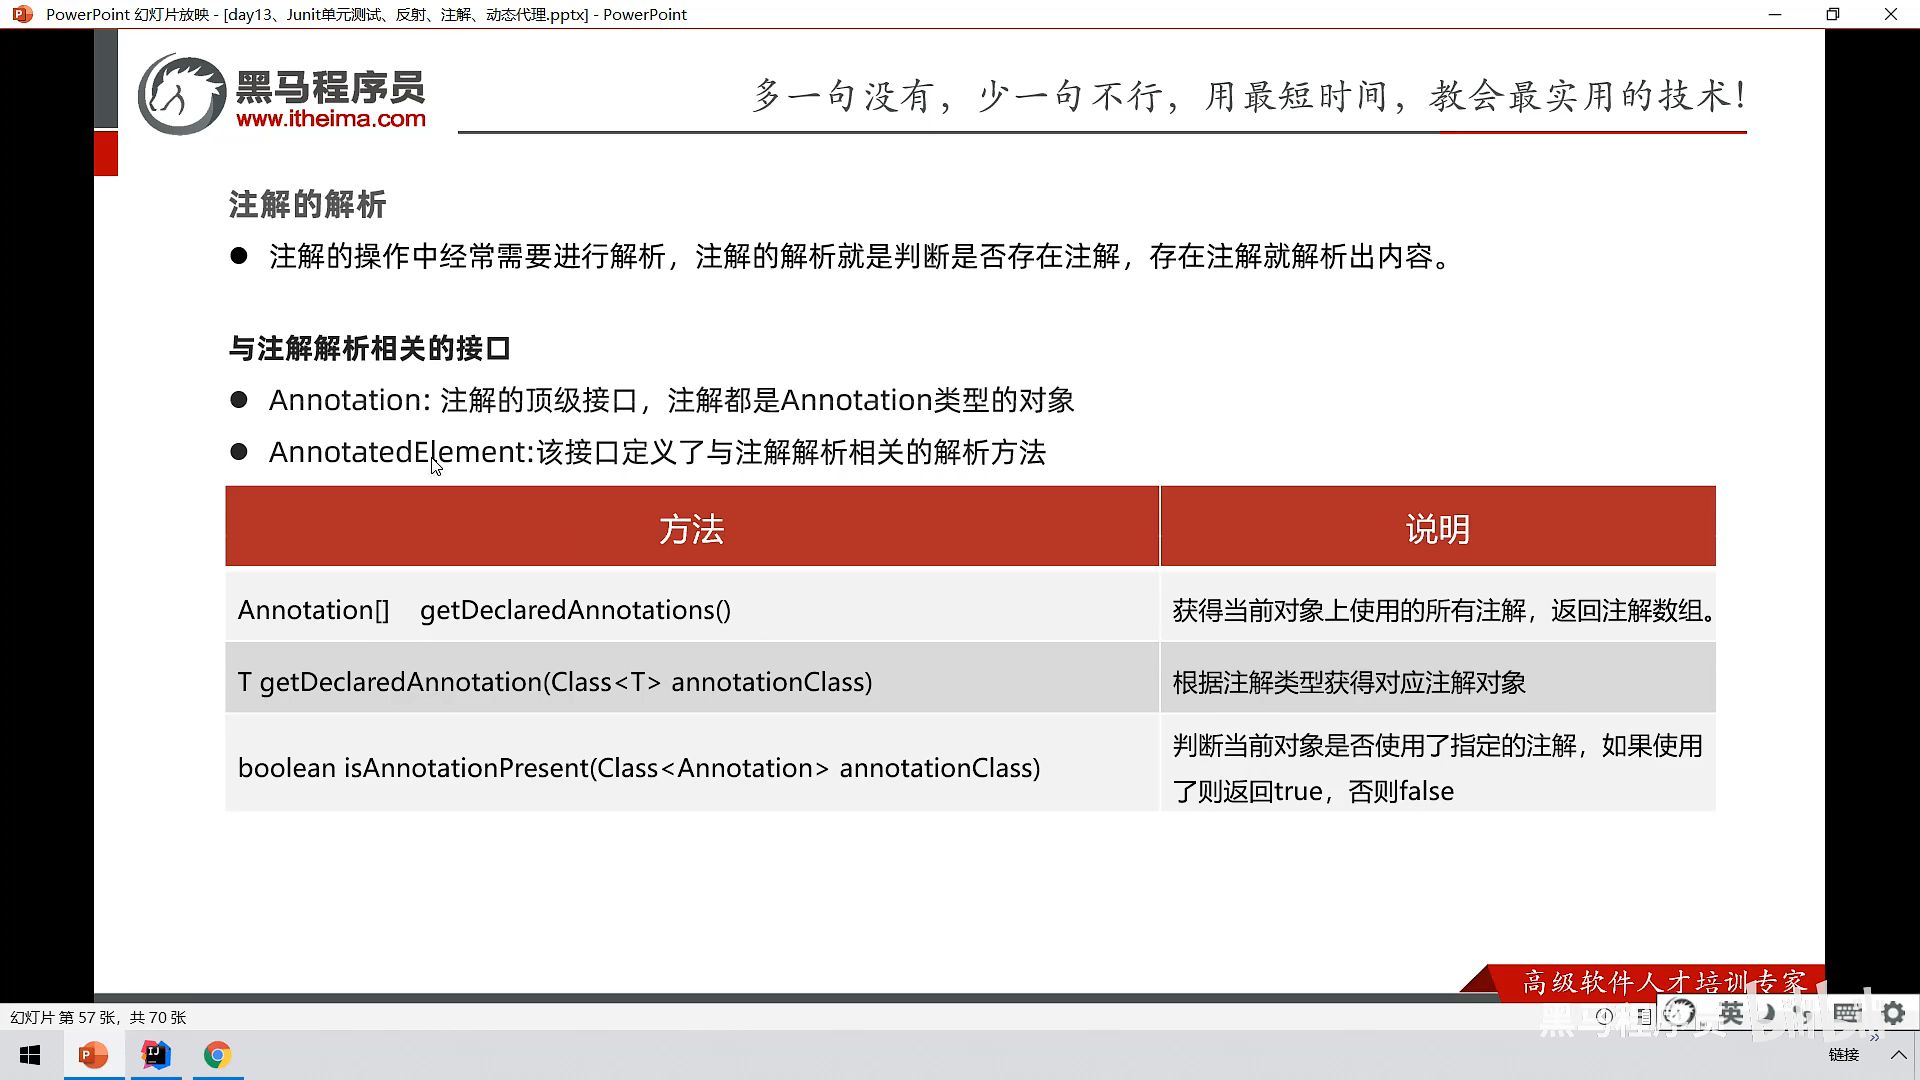
Task: Click the 方法 table header cell
Action: (x=691, y=528)
